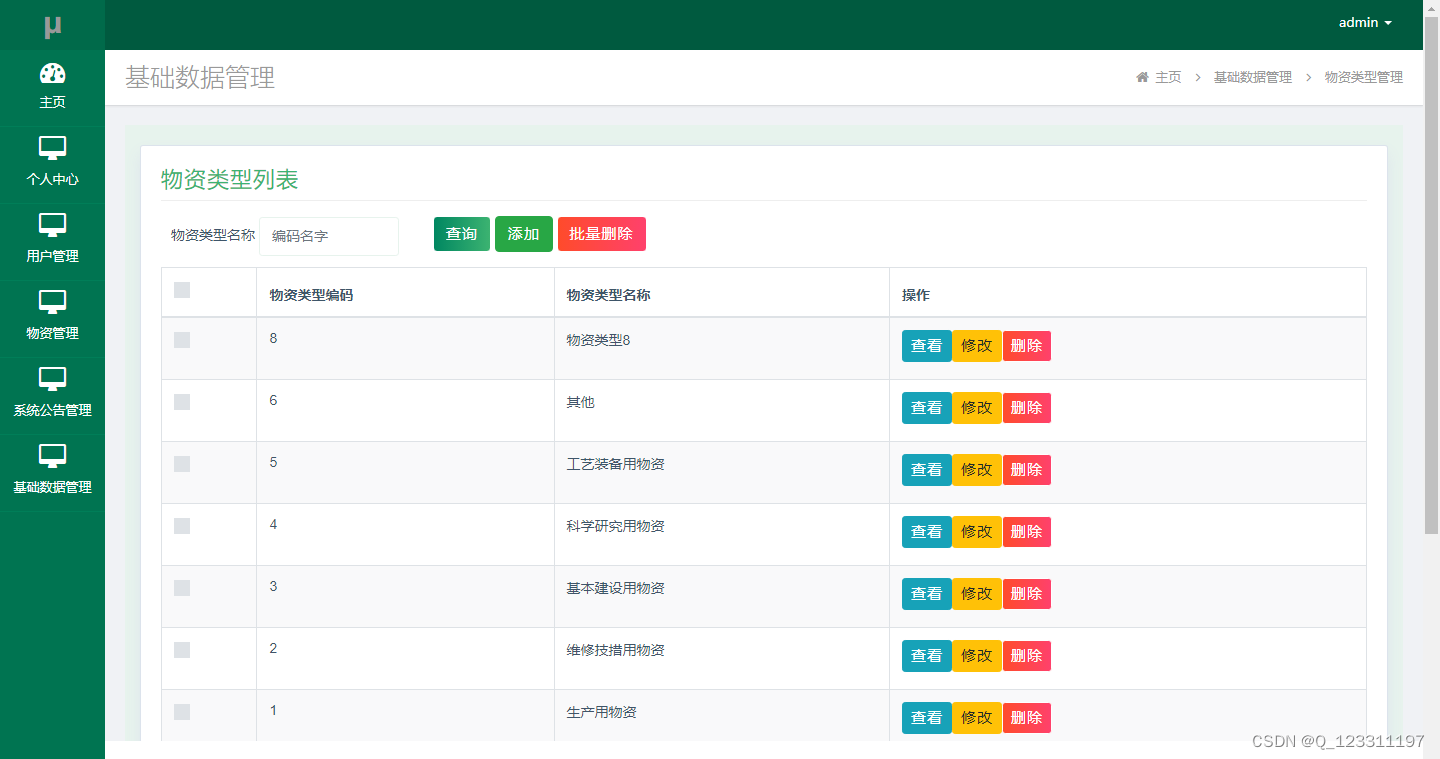This screenshot has height=759, width=1440.
Task: View details of 物资类型8 with 查看
Action: click(x=927, y=346)
